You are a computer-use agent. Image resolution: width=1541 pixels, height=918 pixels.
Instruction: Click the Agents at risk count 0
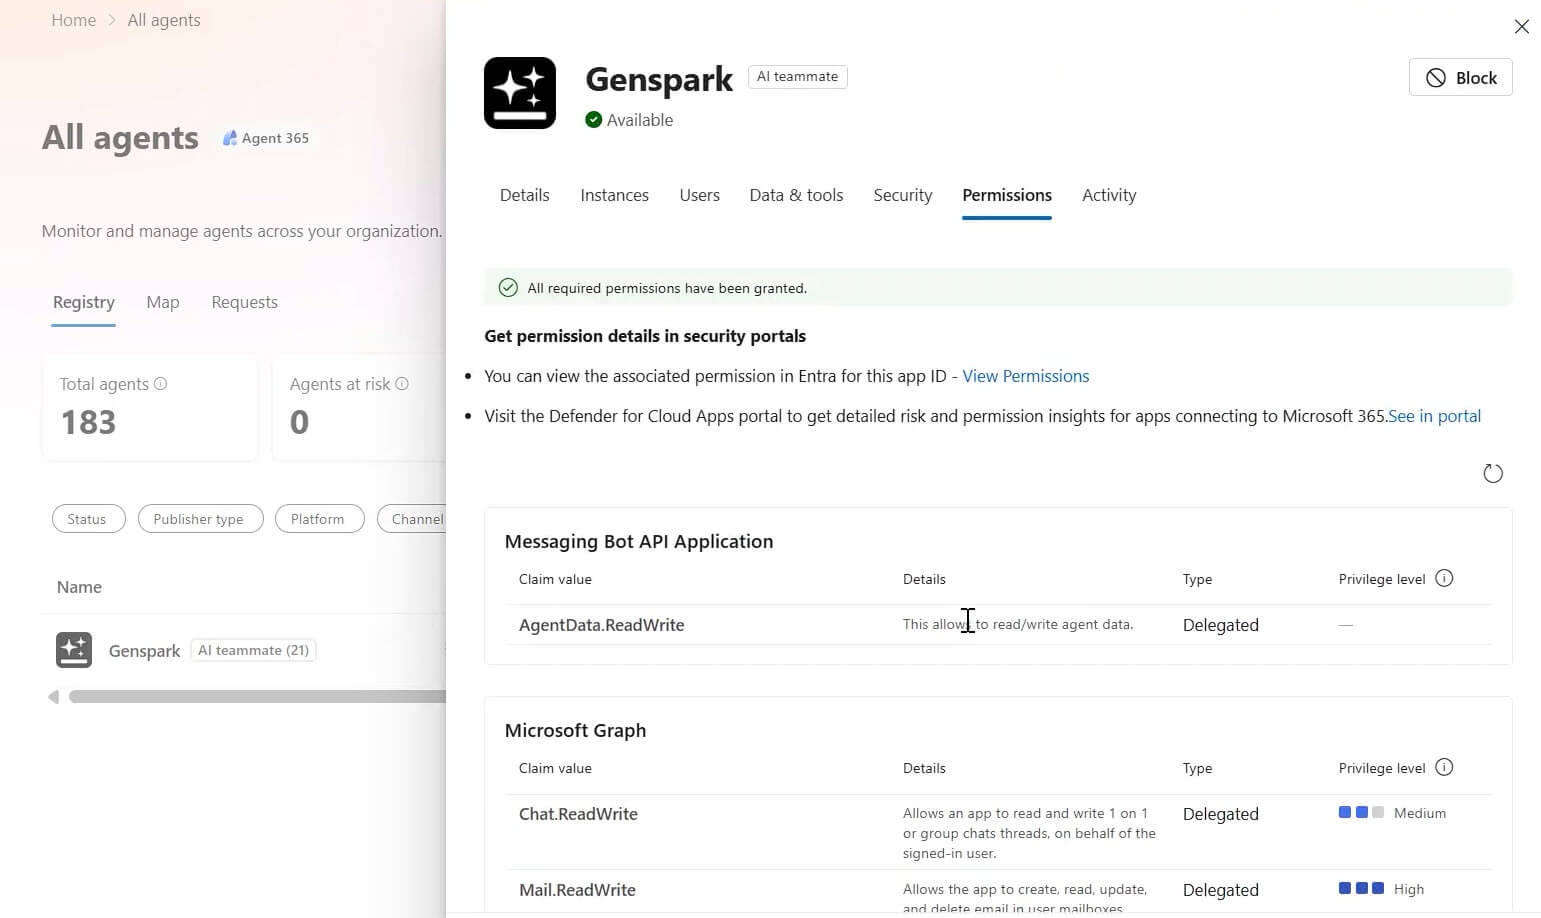pyautogui.click(x=299, y=423)
